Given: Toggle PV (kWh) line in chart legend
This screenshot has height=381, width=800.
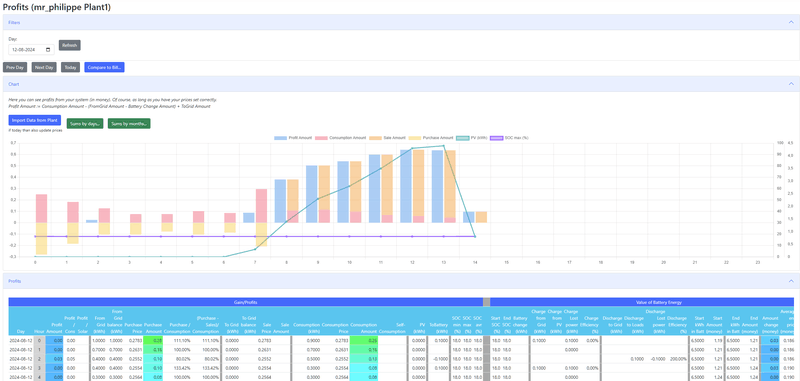Looking at the screenshot, I should (x=471, y=138).
